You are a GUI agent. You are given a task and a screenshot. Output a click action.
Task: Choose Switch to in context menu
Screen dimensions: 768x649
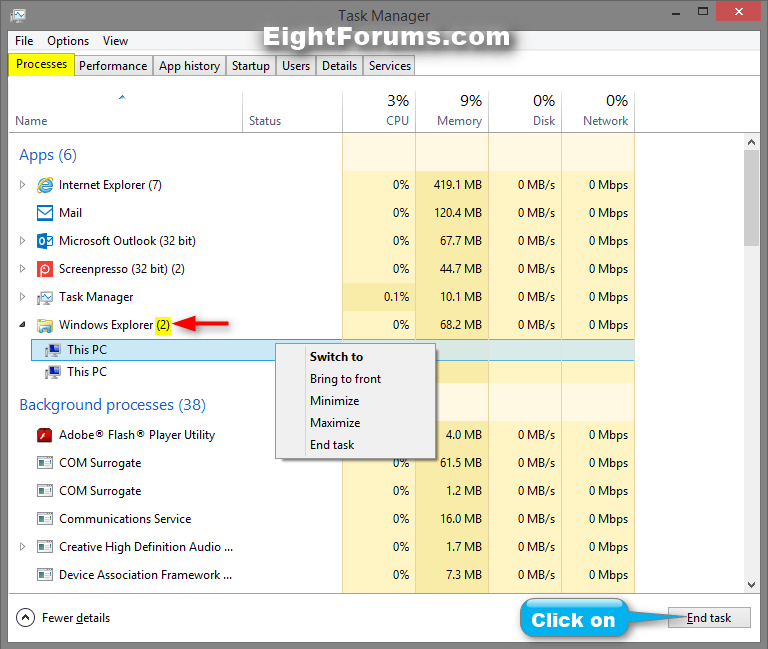click(x=356, y=357)
